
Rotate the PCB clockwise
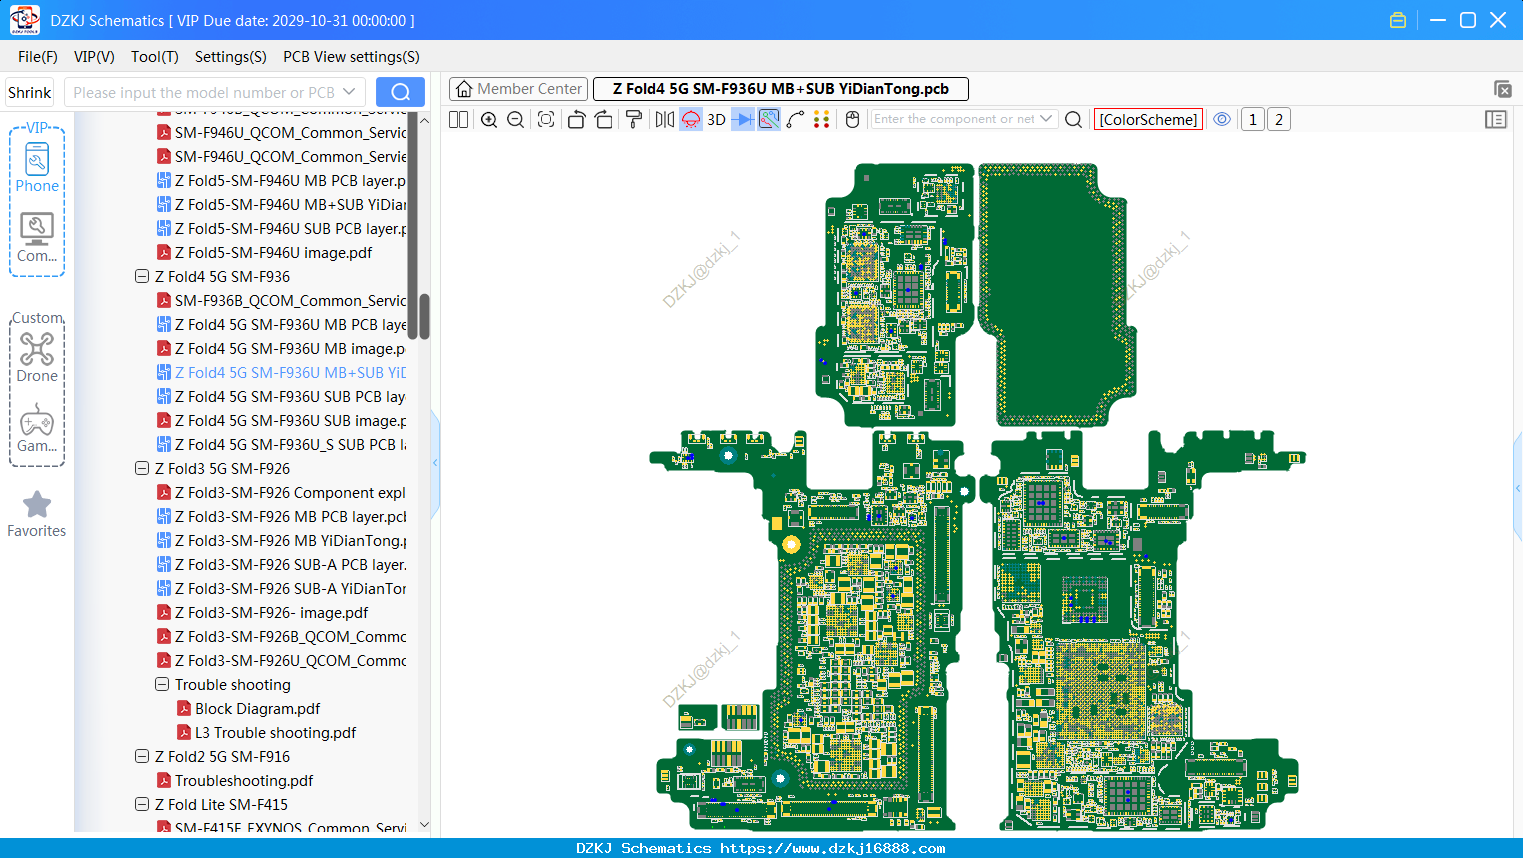pos(603,120)
